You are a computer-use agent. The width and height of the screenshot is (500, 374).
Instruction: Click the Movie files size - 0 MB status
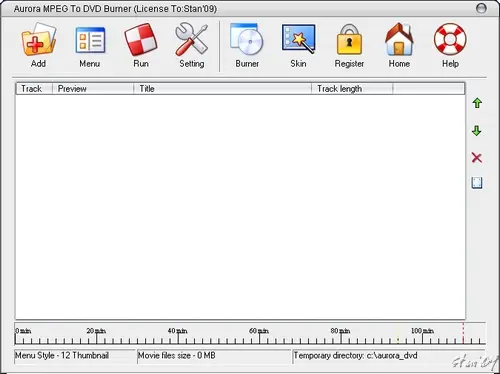177,355
